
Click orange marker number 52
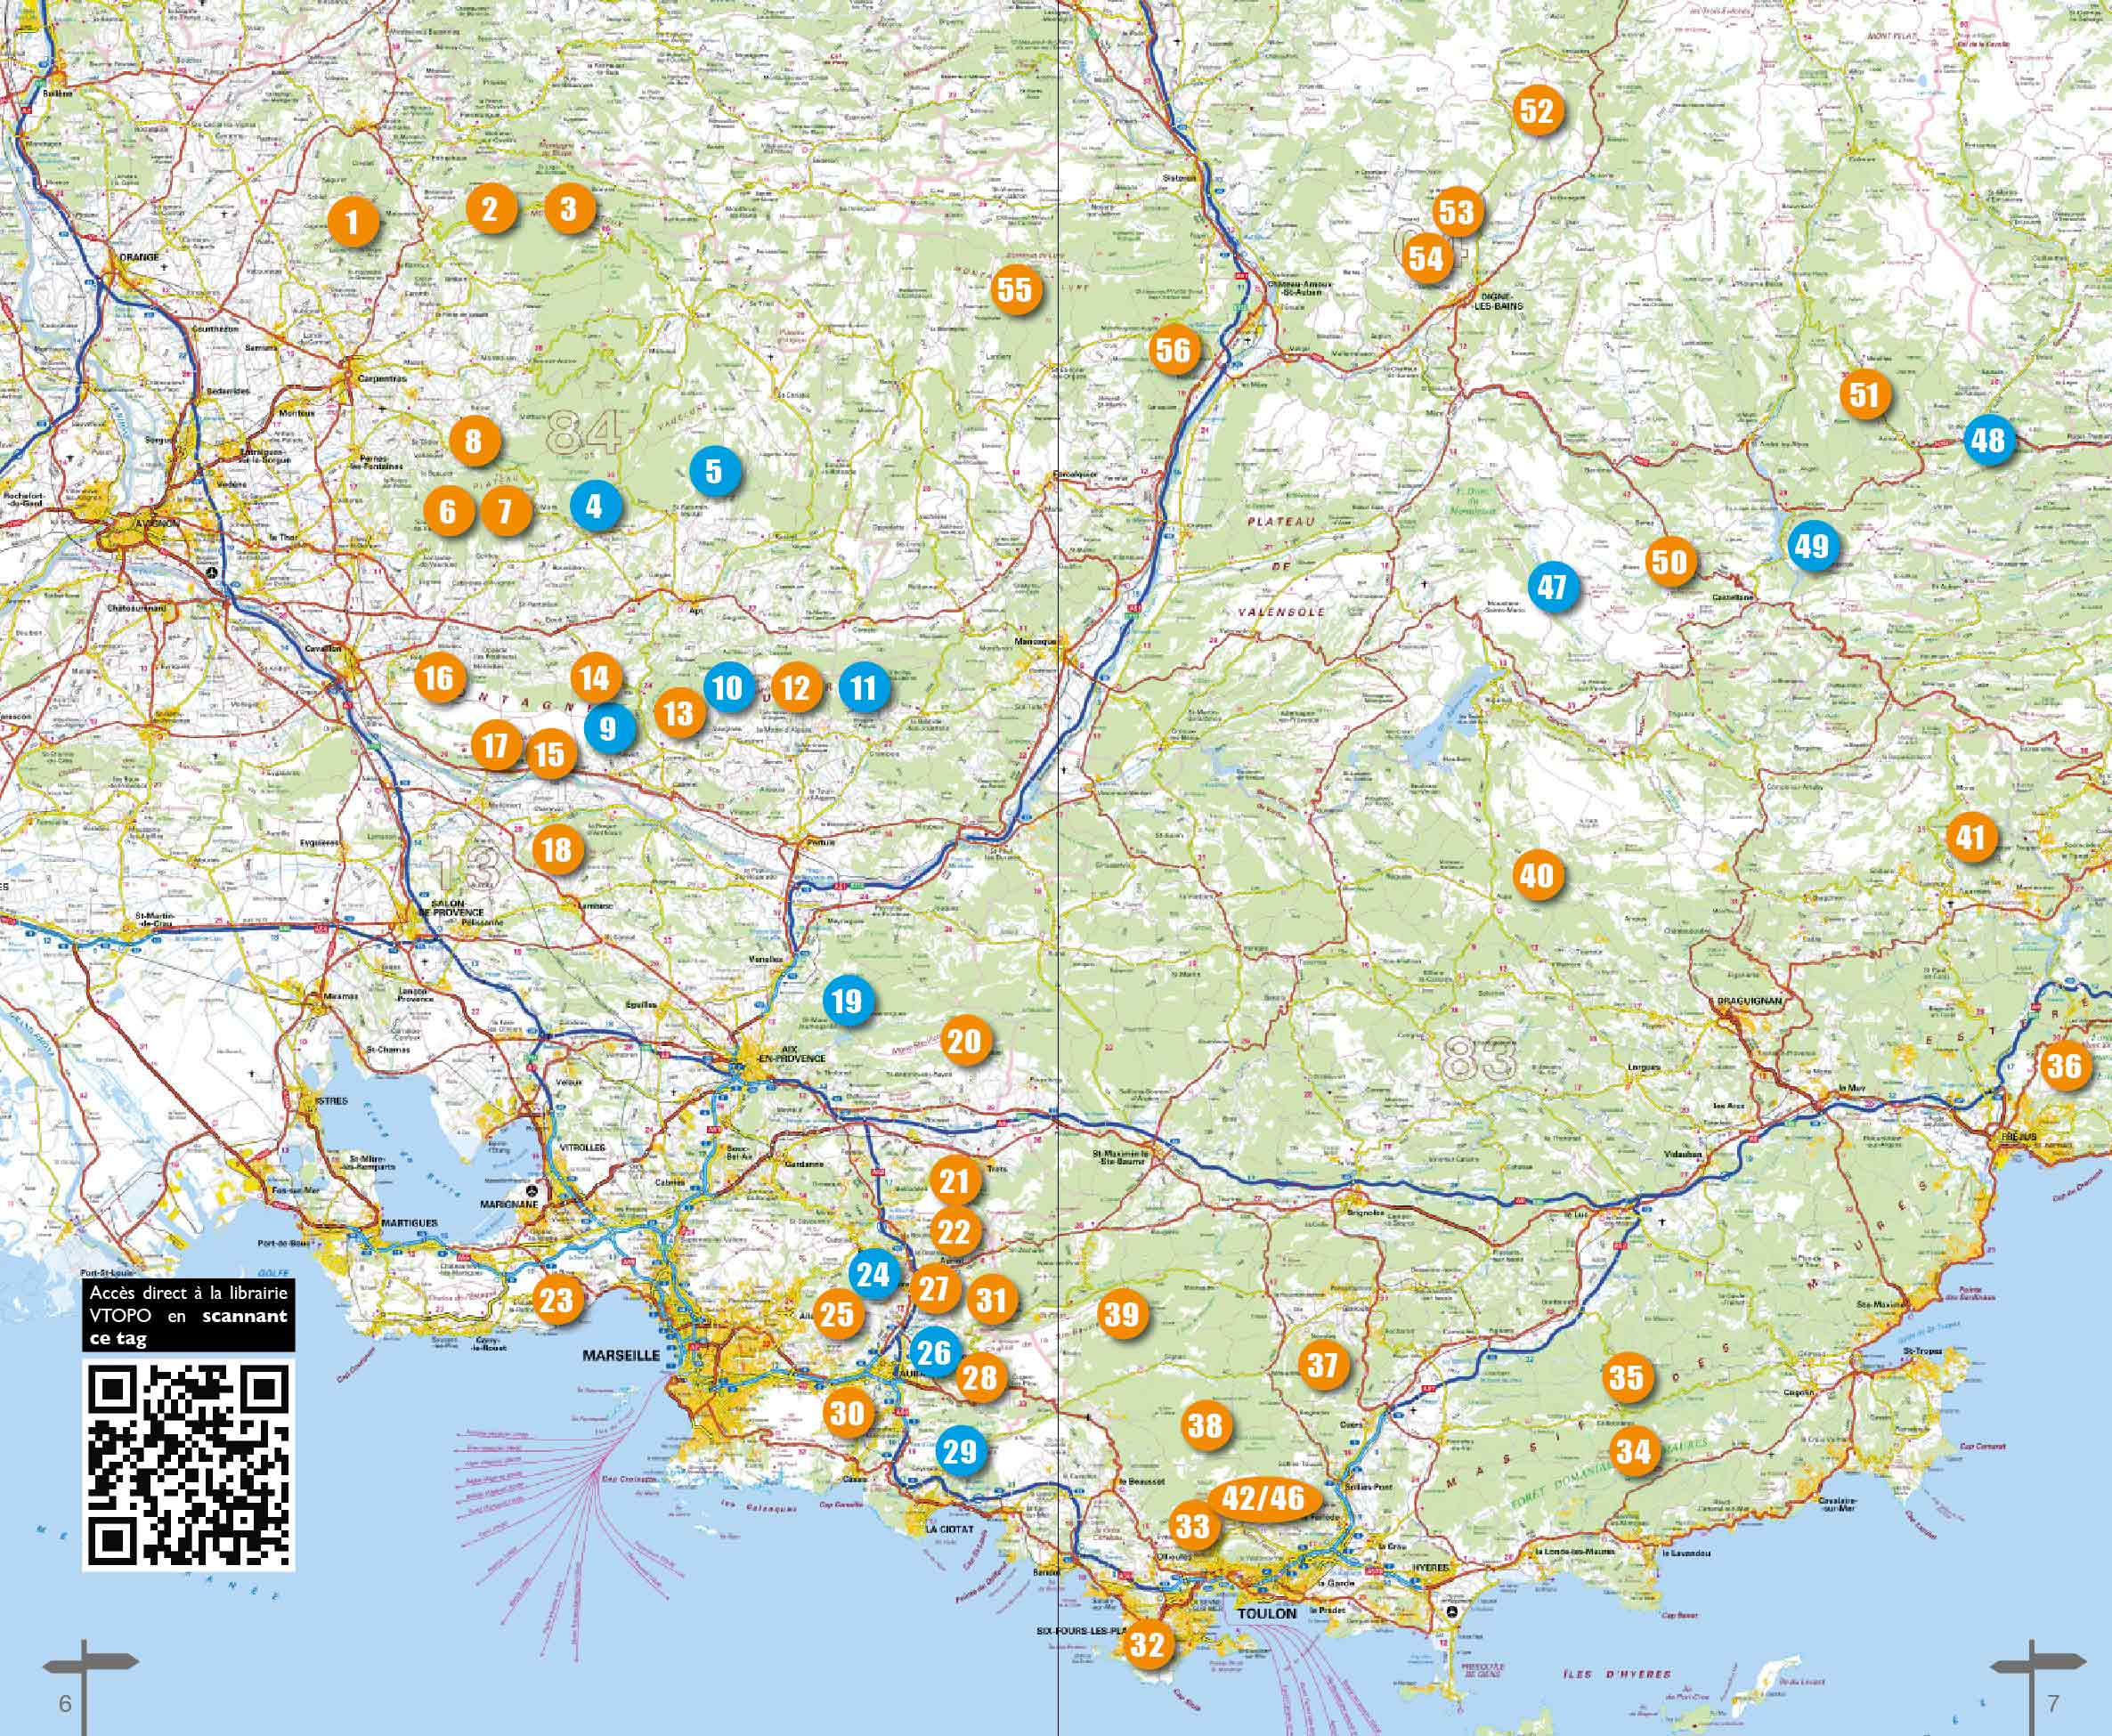1537,110
